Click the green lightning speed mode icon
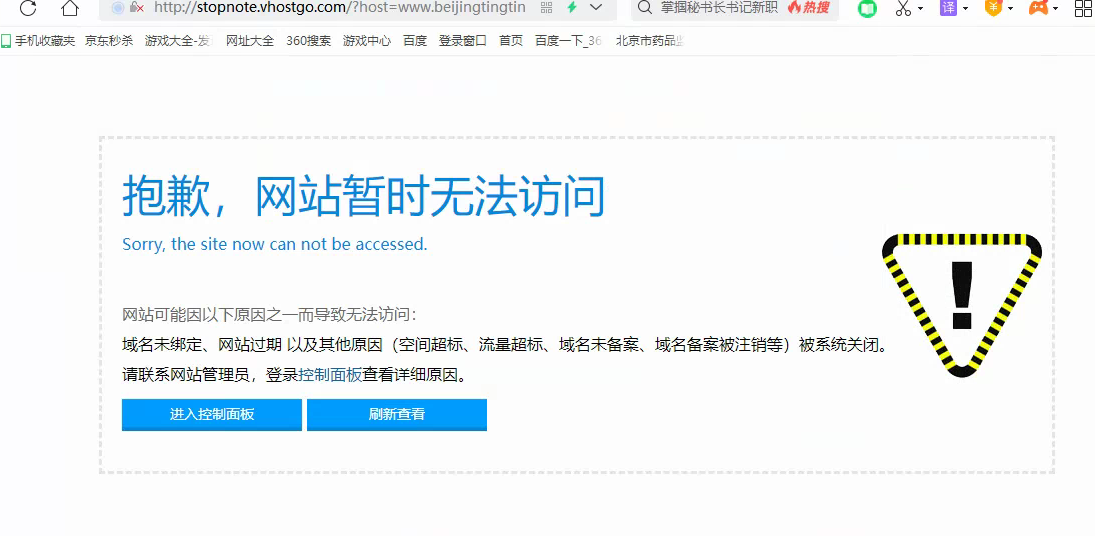 (571, 8)
